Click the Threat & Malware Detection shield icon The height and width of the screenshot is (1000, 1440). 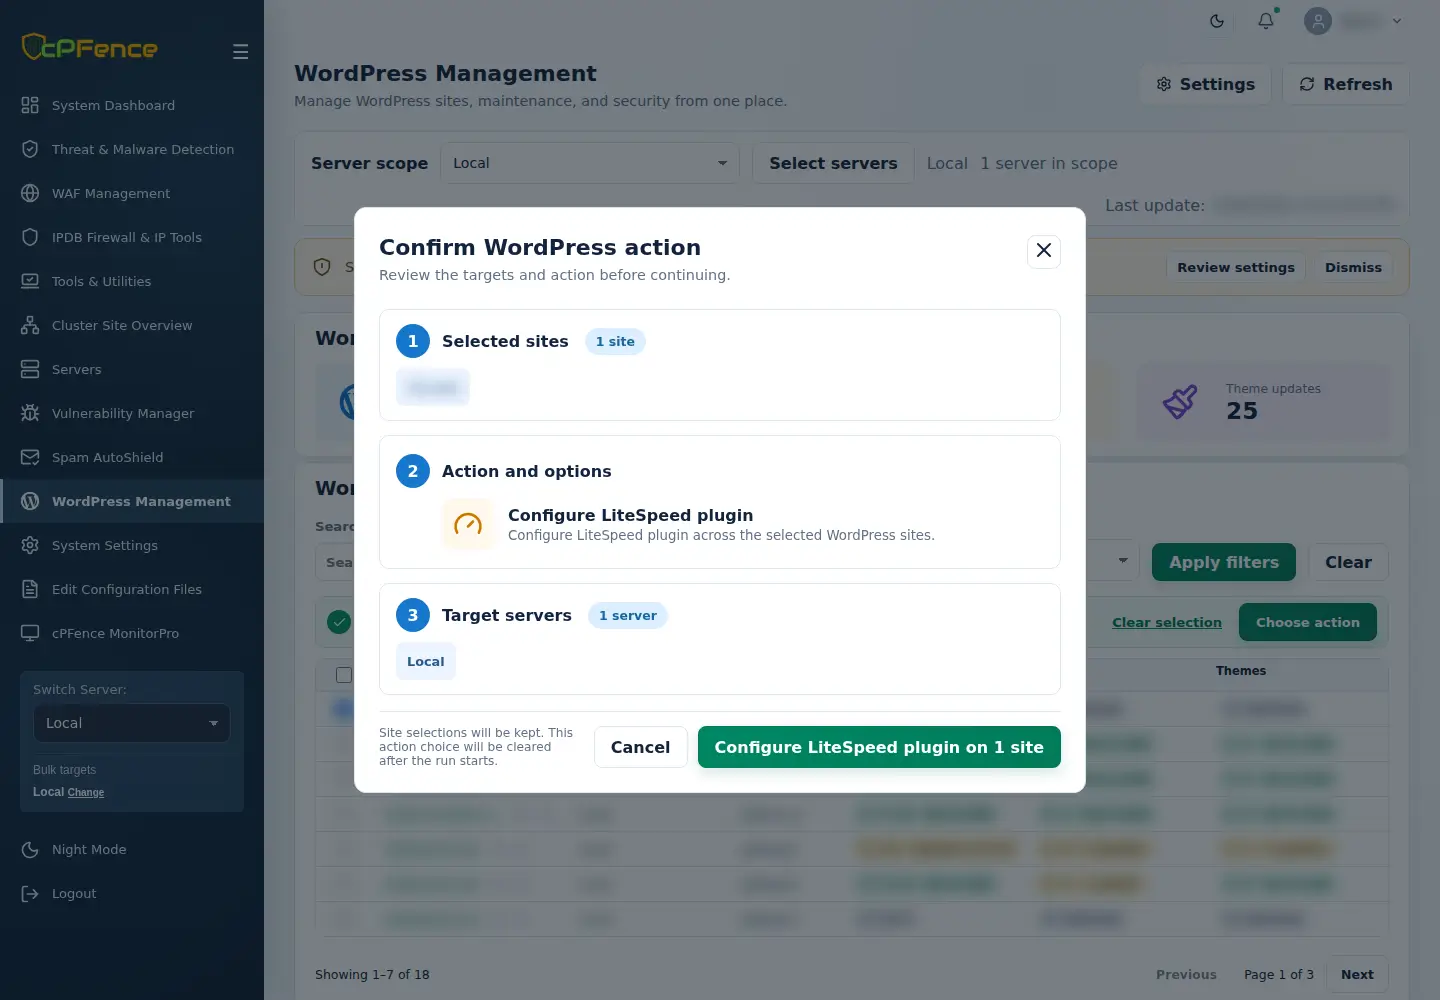tap(30, 149)
